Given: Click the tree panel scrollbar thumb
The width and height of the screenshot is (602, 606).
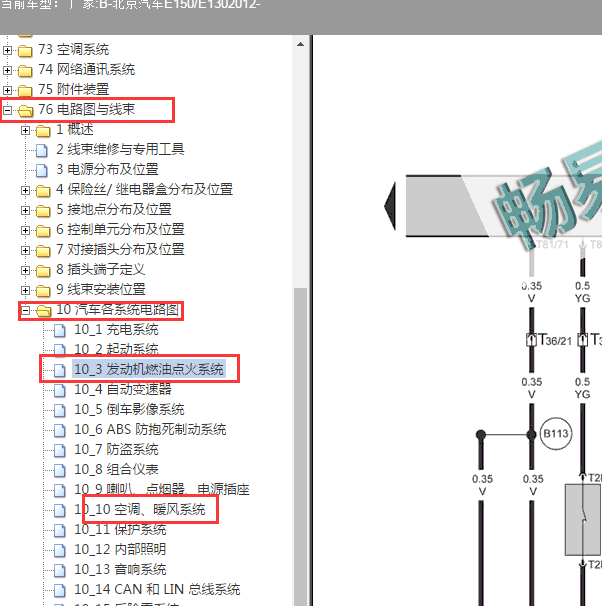Looking at the screenshot, I should 300,446.
